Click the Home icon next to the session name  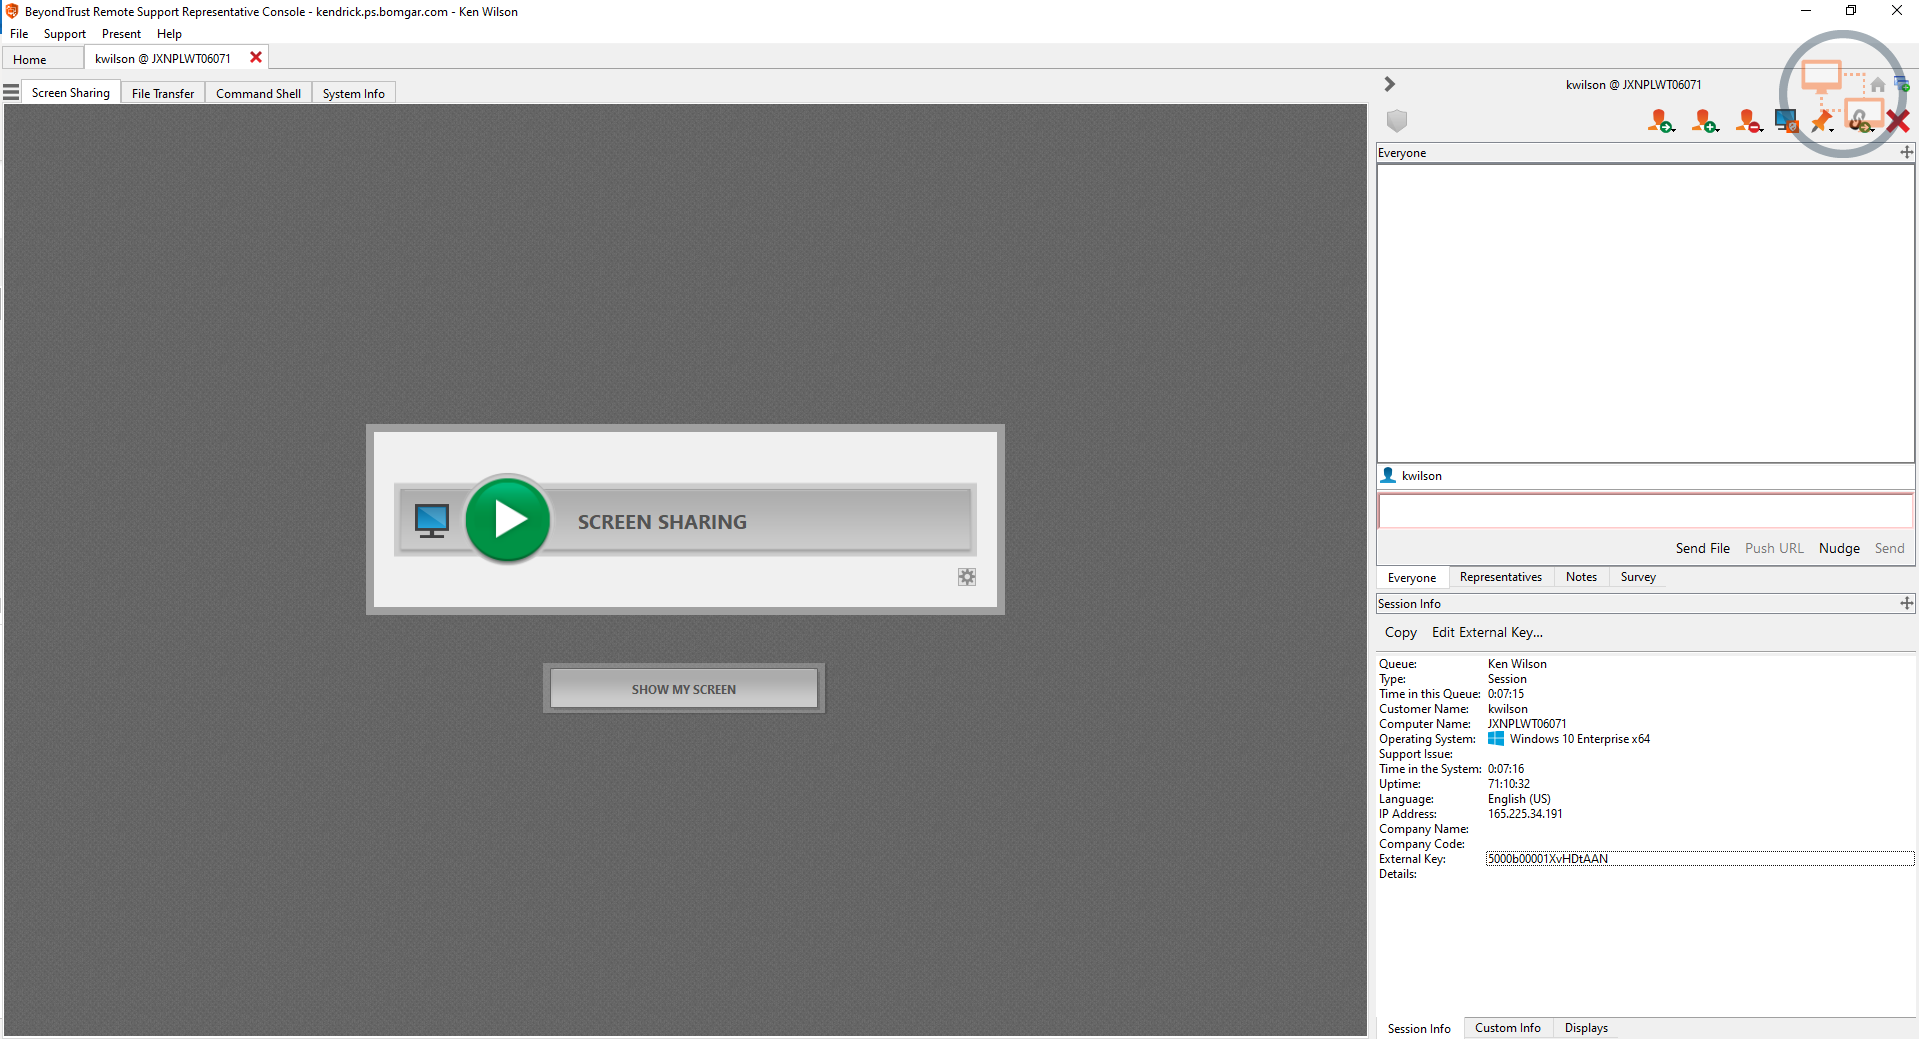(1878, 84)
